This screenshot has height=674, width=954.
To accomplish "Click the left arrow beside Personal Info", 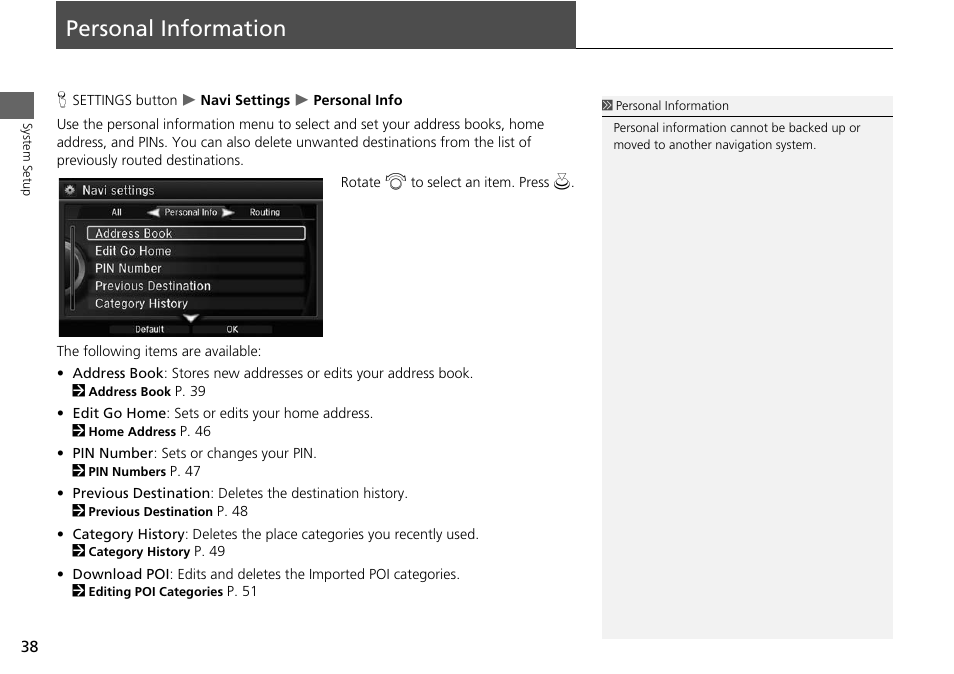I will tap(153, 211).
